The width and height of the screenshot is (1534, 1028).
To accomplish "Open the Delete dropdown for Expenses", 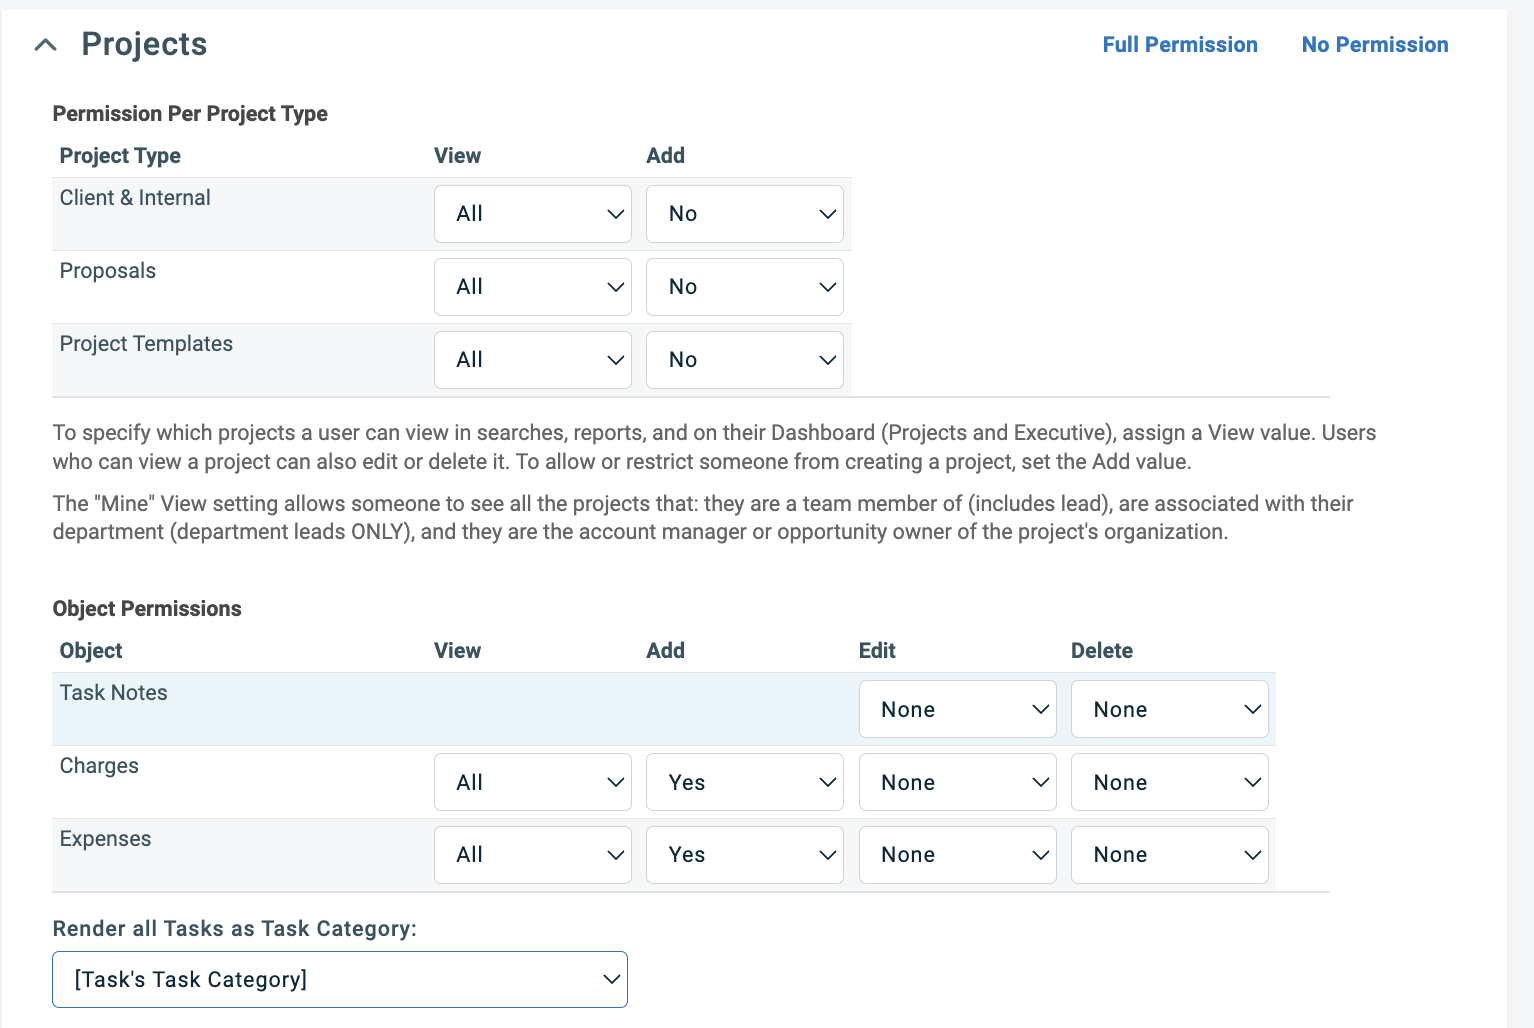I will (1169, 854).
